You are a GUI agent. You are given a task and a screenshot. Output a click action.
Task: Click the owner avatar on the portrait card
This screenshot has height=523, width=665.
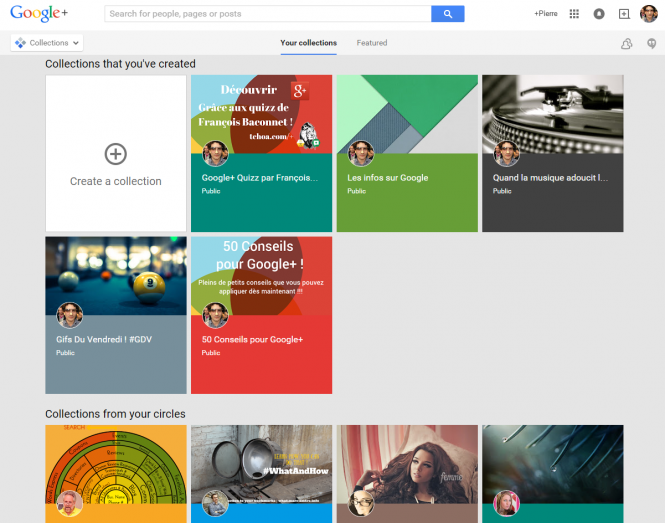tap(361, 503)
